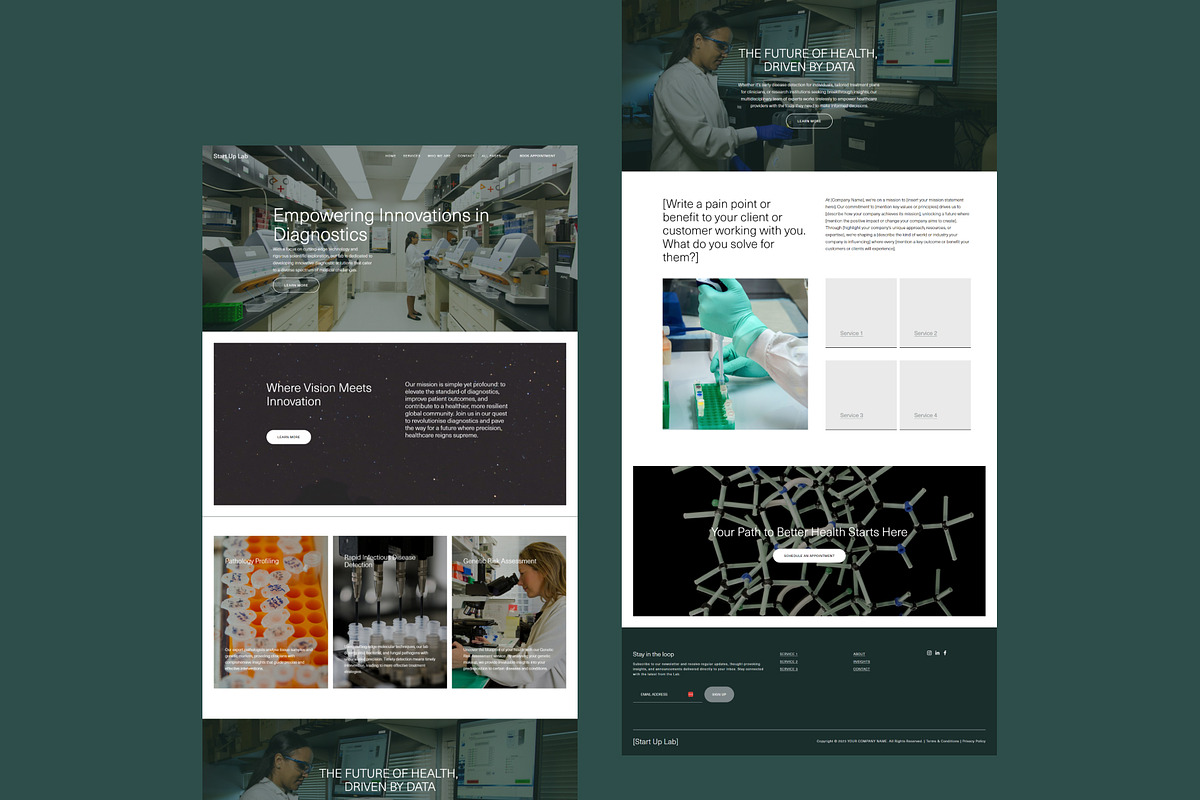
Task: Open the Contact footer link
Action: 861,669
